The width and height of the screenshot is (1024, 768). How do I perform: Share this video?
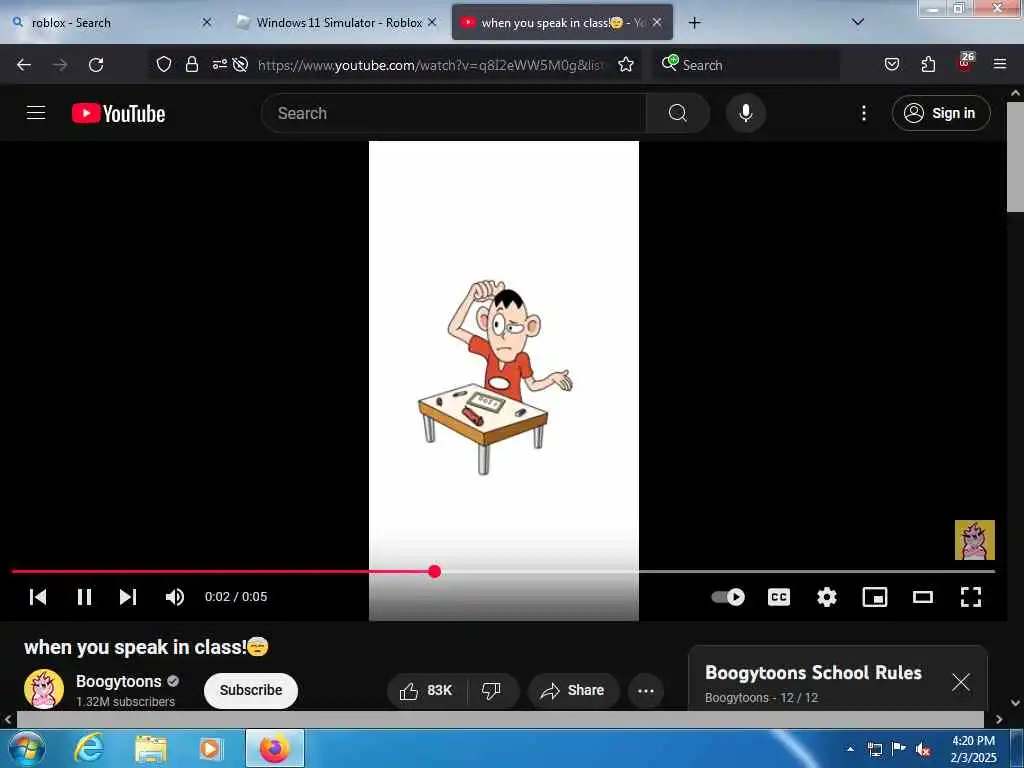pyautogui.click(x=573, y=690)
